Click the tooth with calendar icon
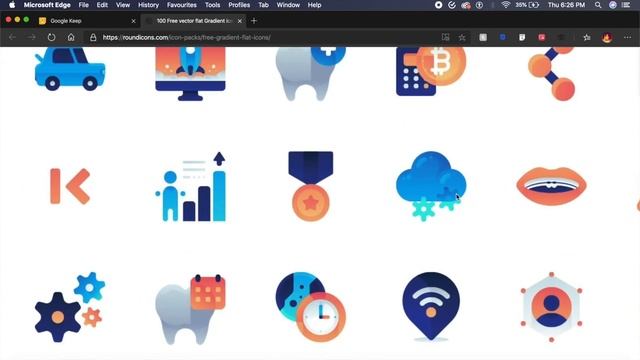Screen dimensions: 640x360 click(x=190, y=309)
